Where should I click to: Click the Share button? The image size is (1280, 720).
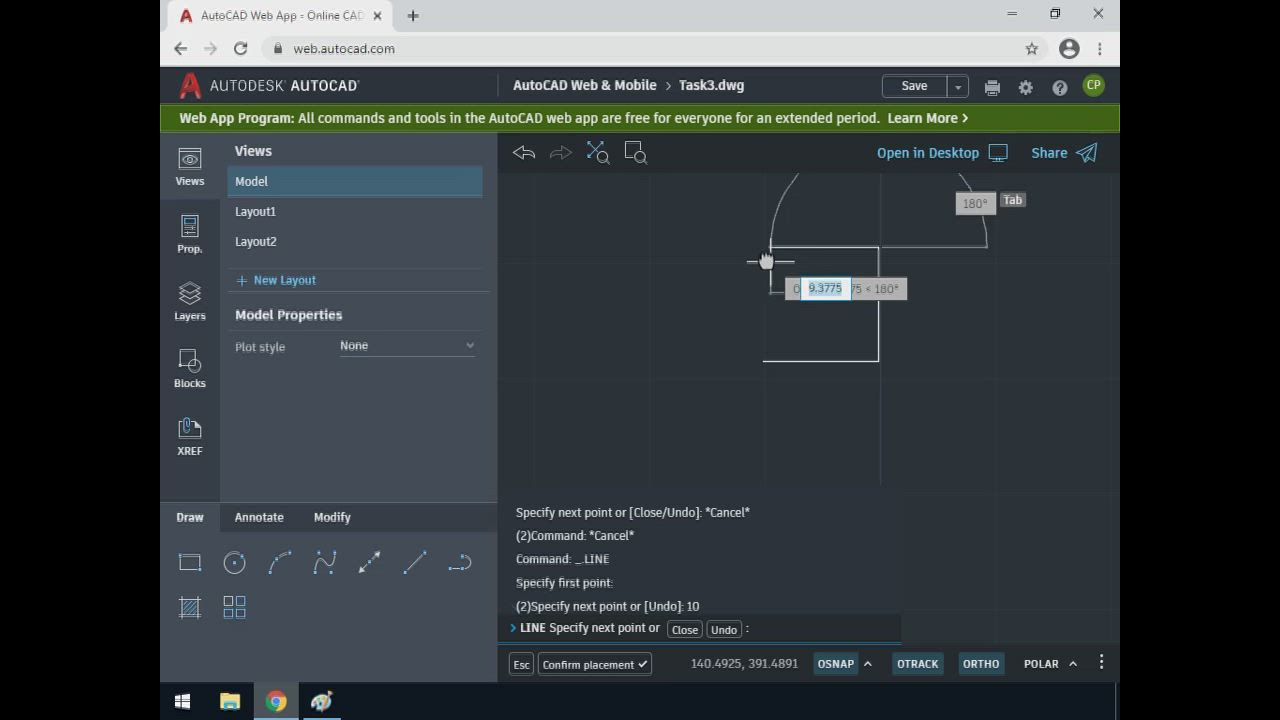point(1064,153)
